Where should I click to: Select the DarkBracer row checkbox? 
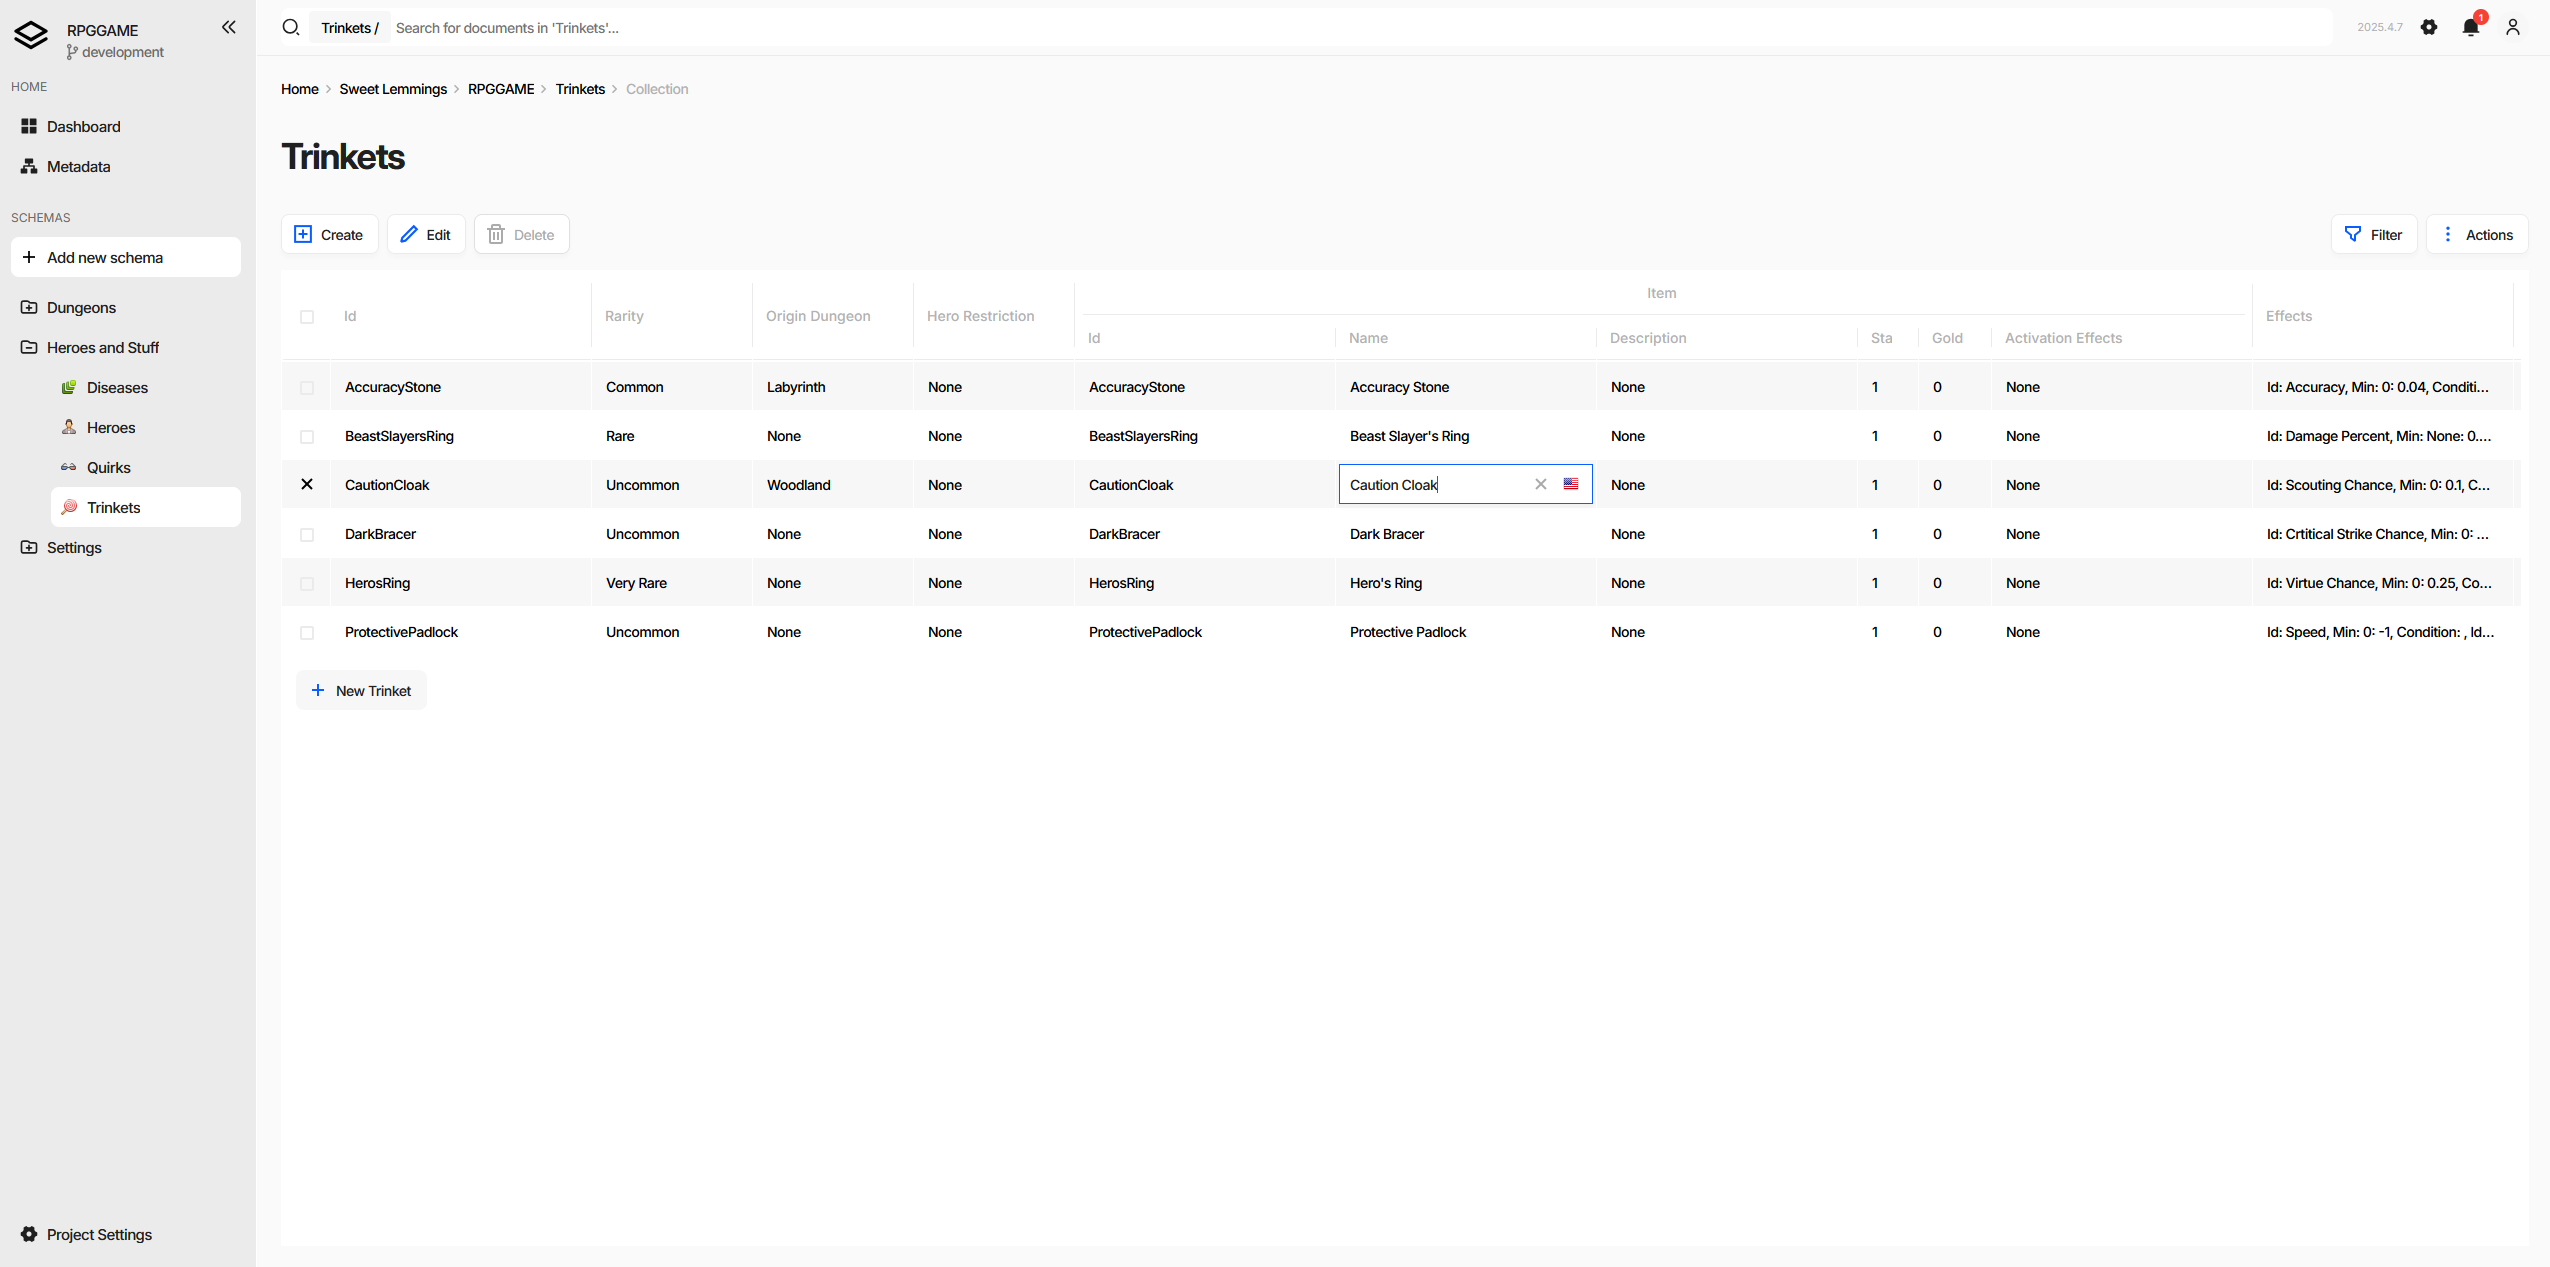coord(307,534)
